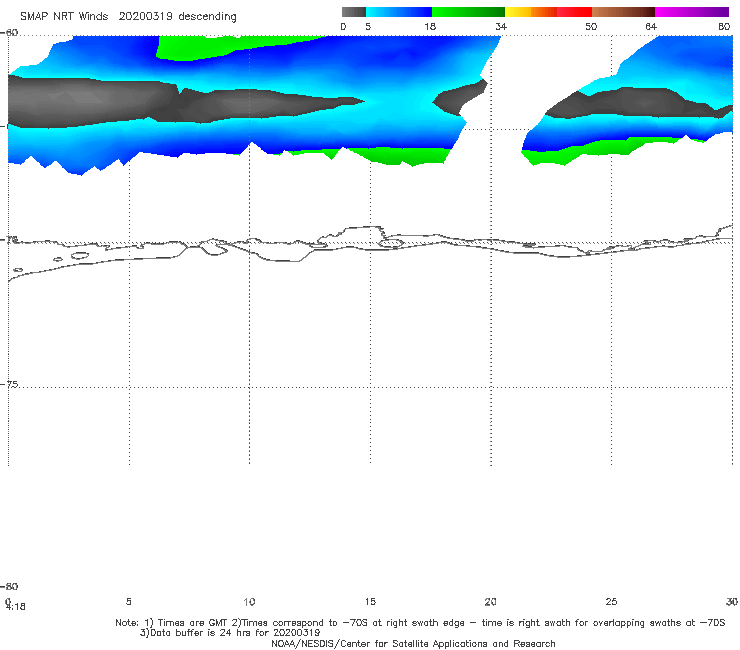Click the gray segment of the color bar
The width and height of the screenshot is (740, 650).
click(354, 12)
